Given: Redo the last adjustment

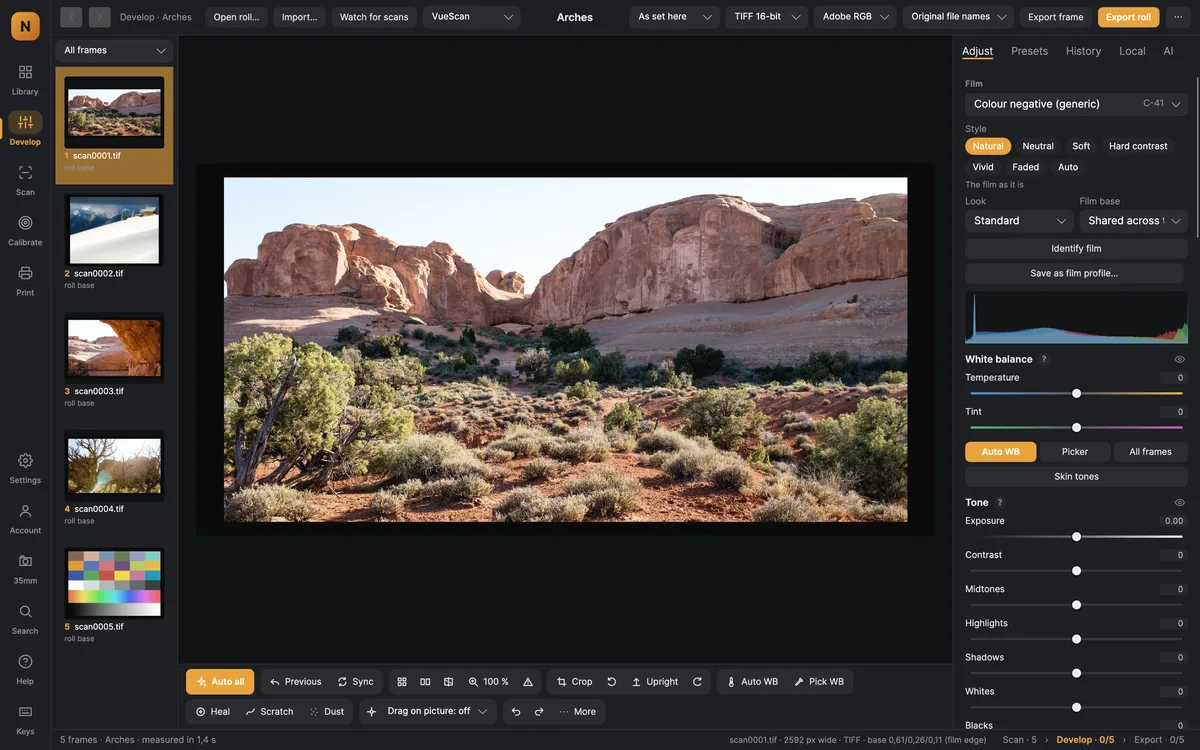Looking at the screenshot, I should (x=539, y=712).
